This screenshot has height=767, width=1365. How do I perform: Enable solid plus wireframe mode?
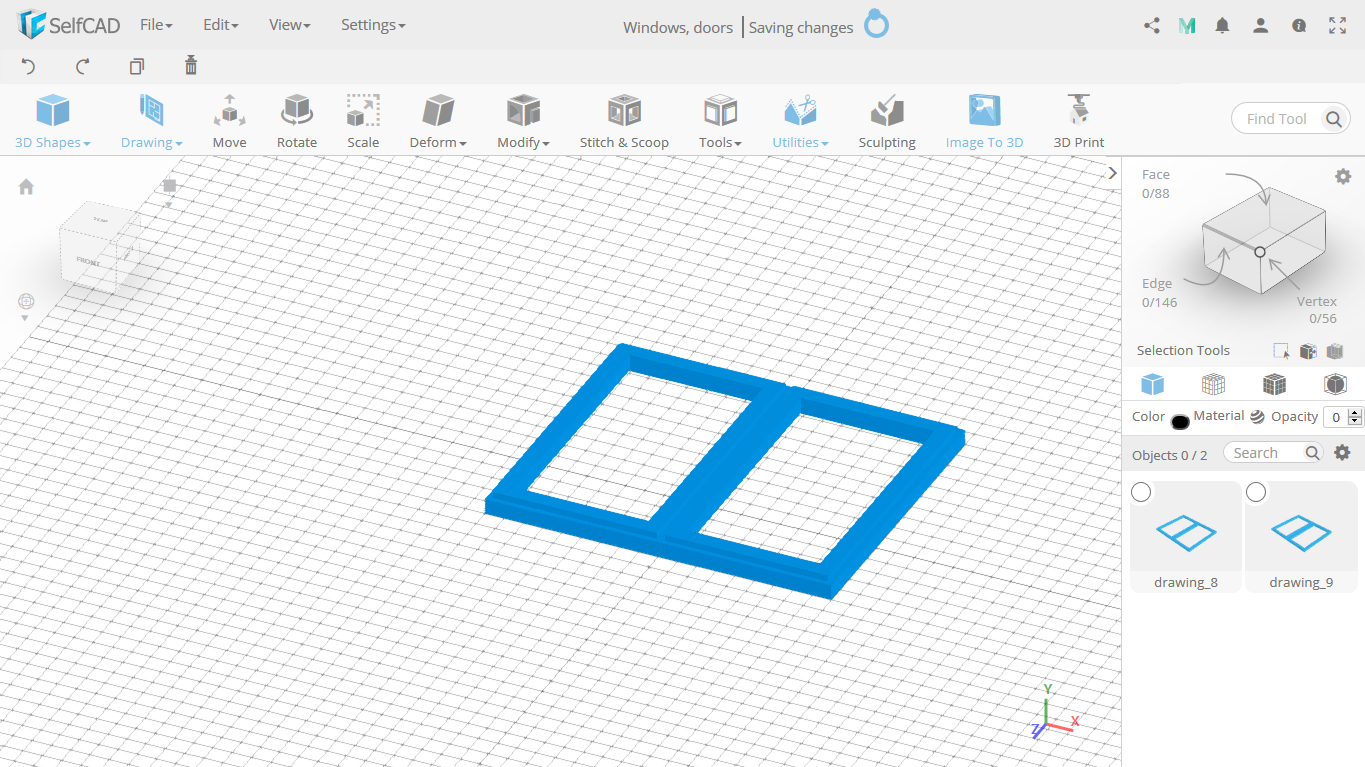(1274, 384)
